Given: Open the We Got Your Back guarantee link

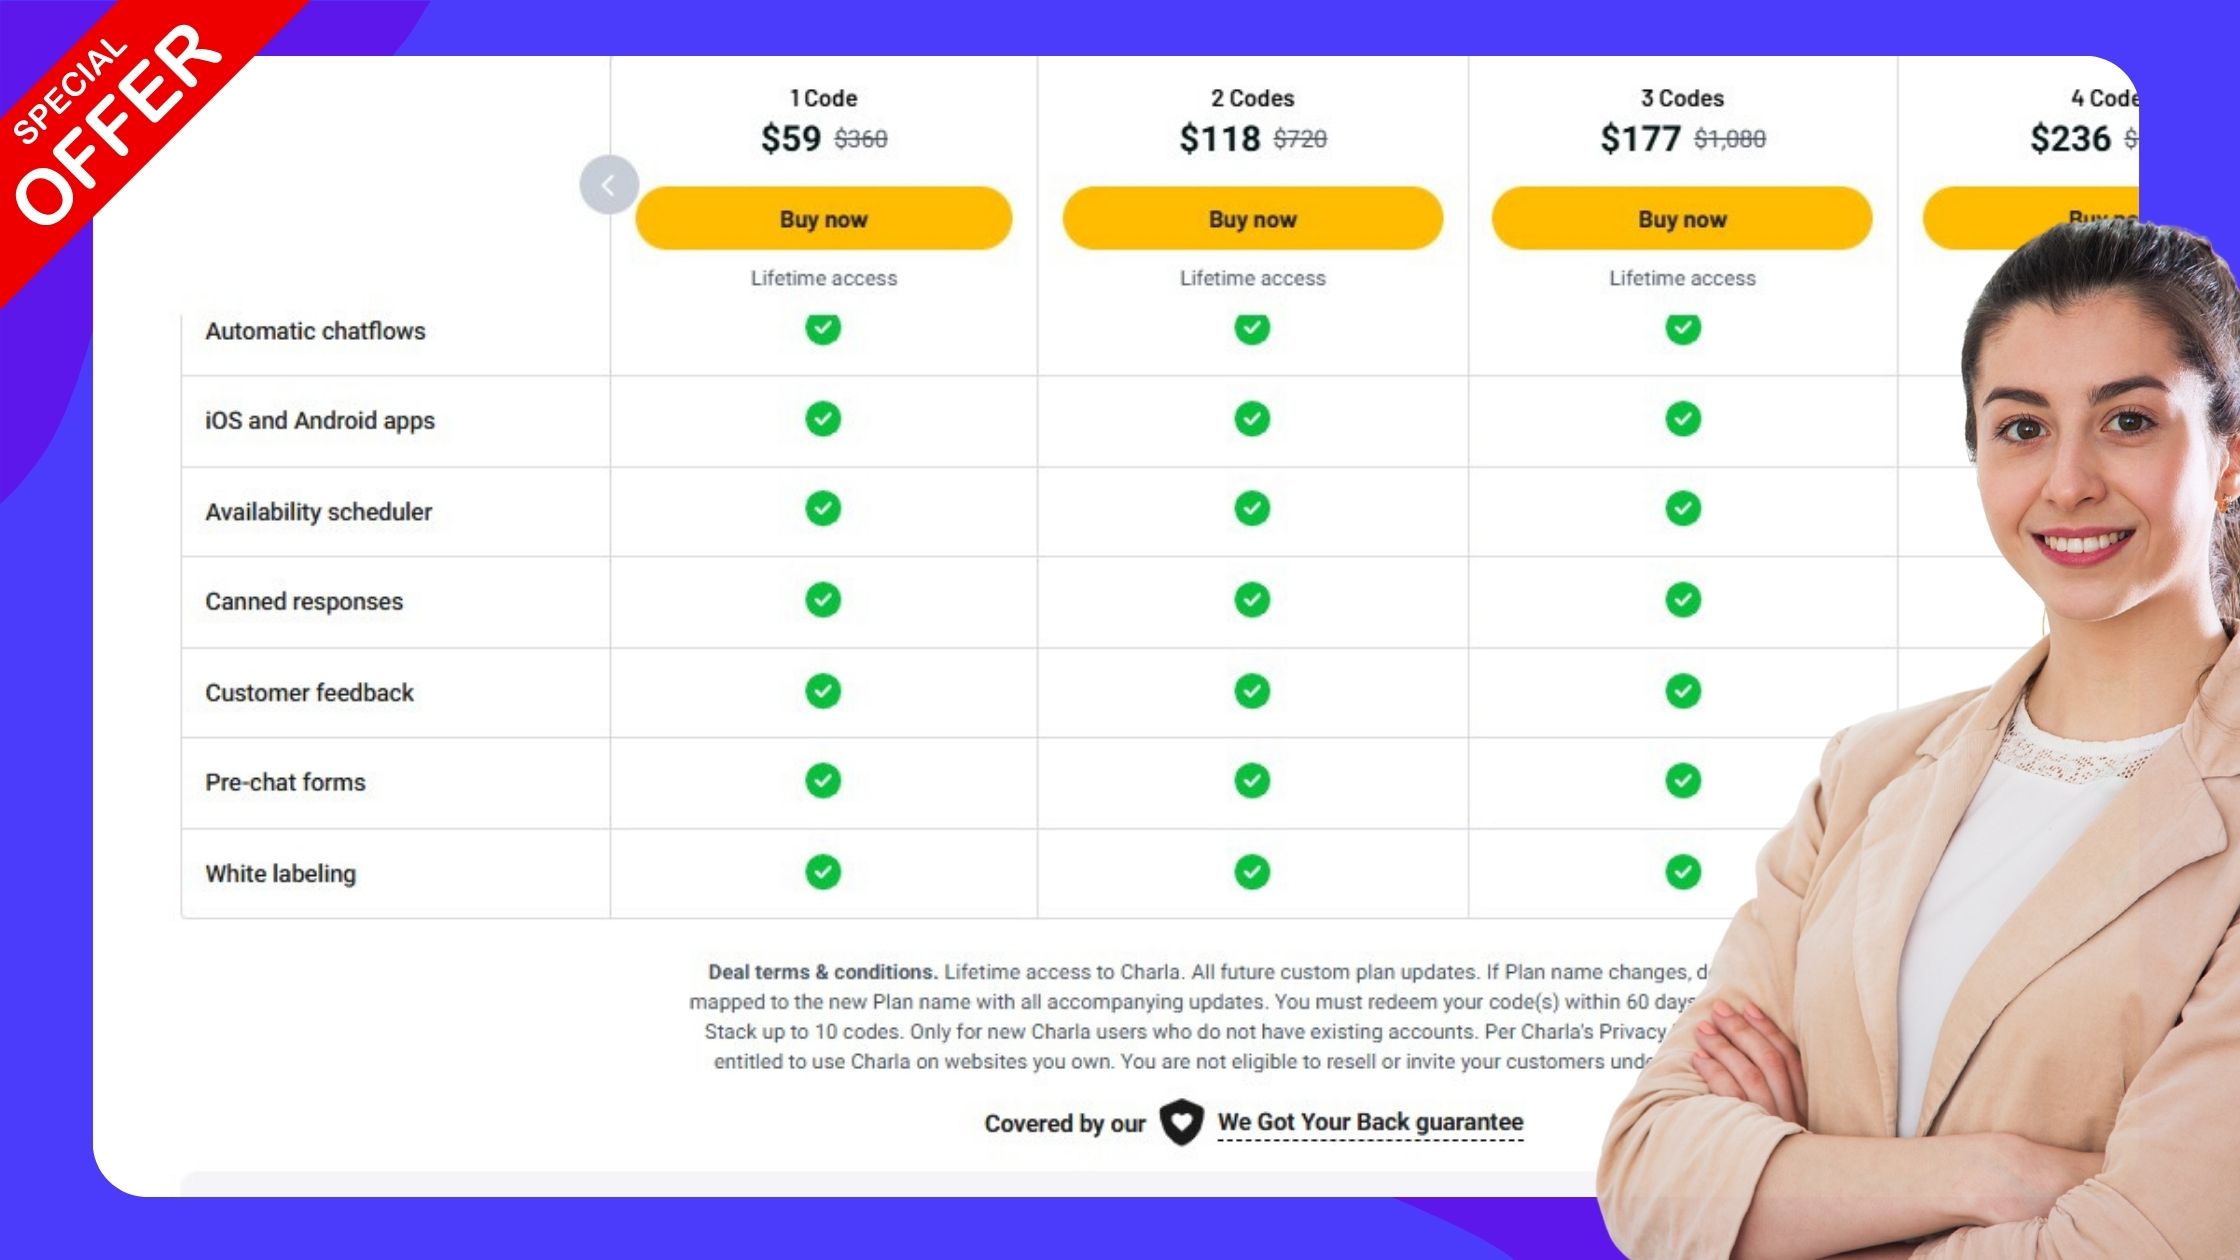Looking at the screenshot, I should [1370, 1122].
